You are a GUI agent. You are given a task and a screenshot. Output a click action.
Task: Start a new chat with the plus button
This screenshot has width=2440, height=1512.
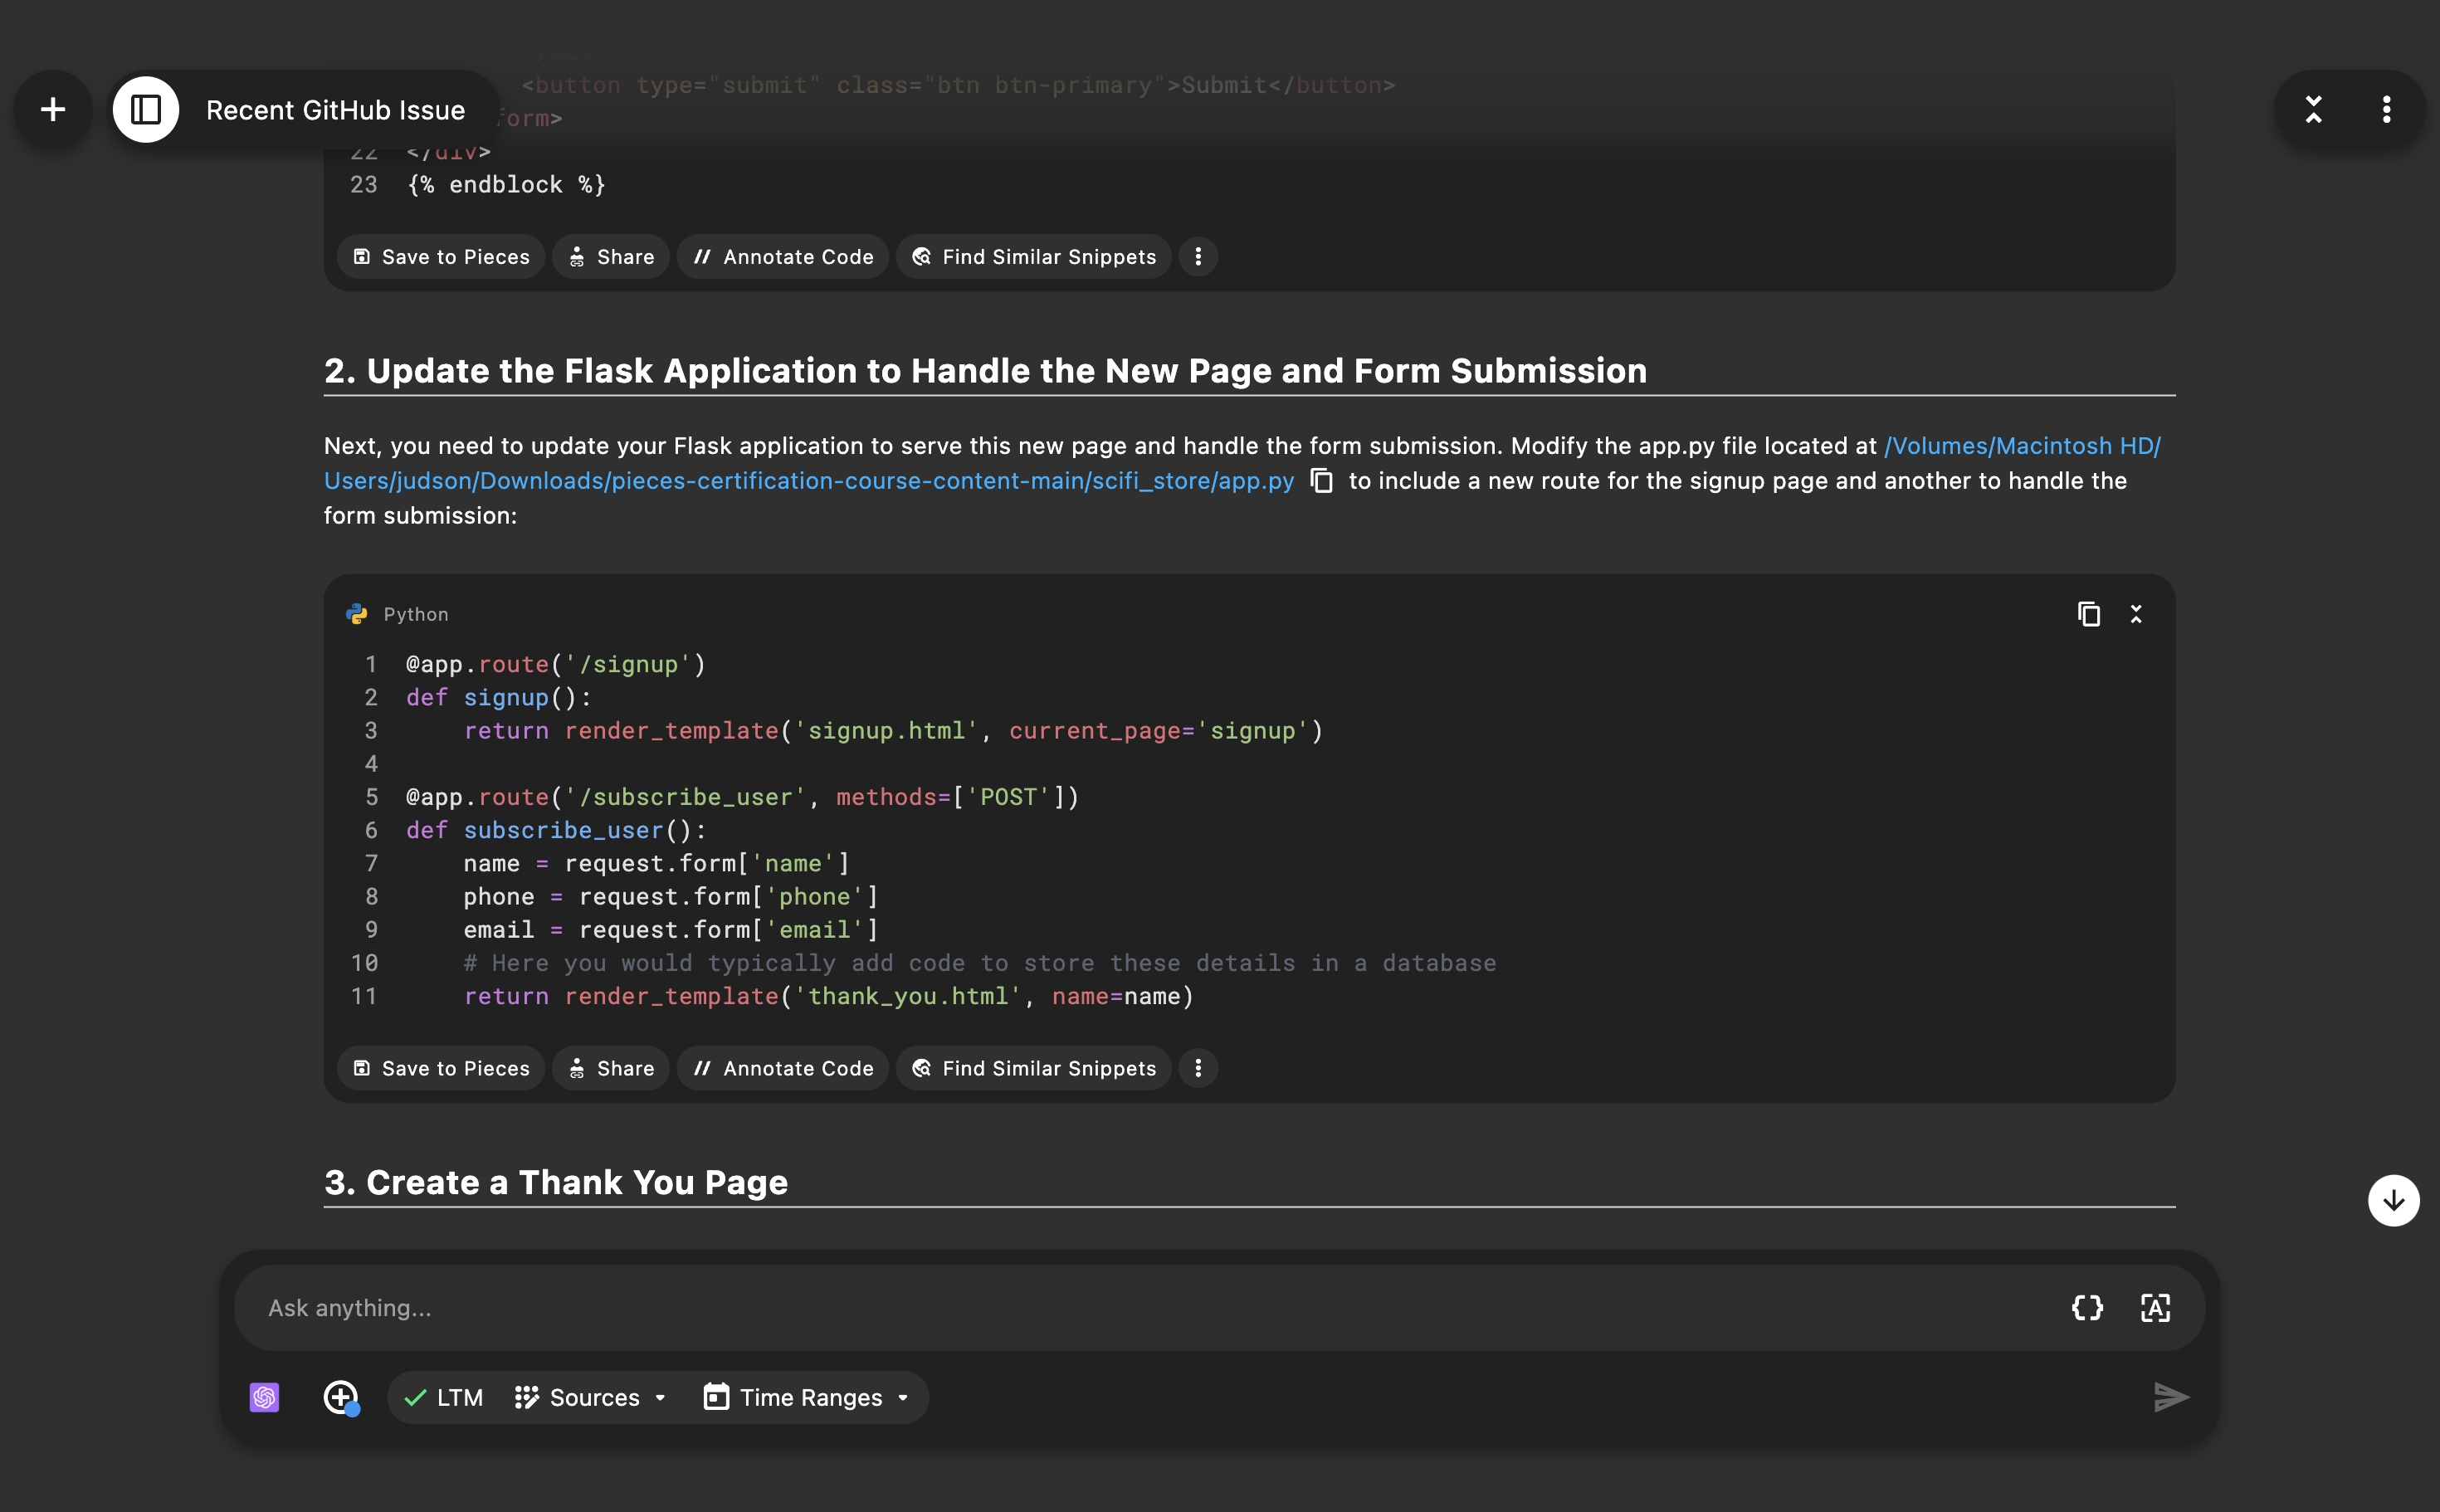pyautogui.click(x=53, y=110)
